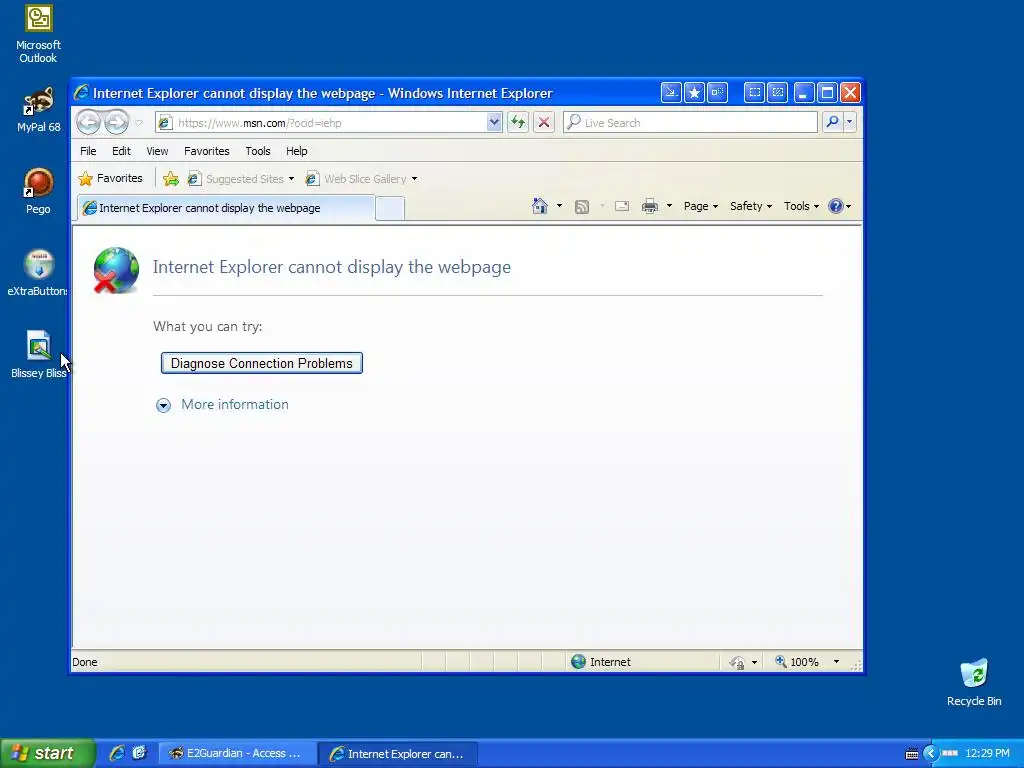Expand the Home button dropdown arrow
This screenshot has height=768, width=1024.
click(x=559, y=206)
